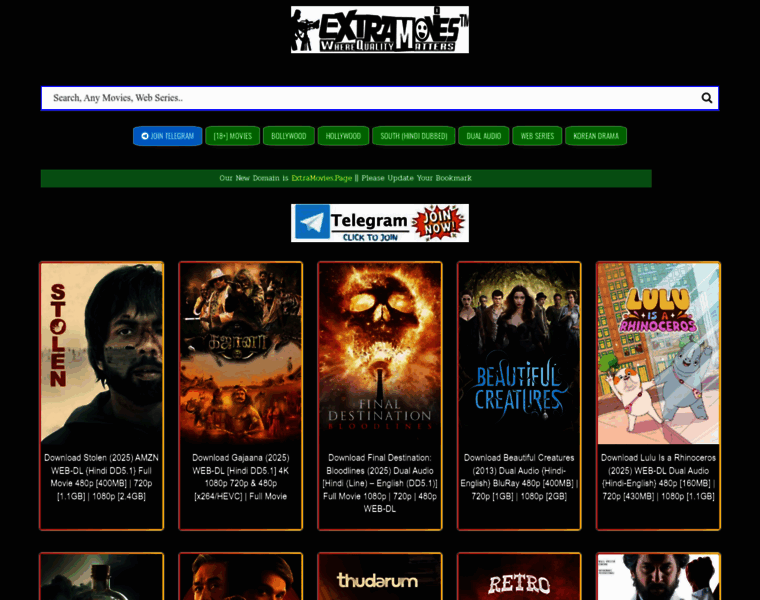This screenshot has height=600, width=760.
Task: Open the Beautiful Creatures poster
Action: 519,353
